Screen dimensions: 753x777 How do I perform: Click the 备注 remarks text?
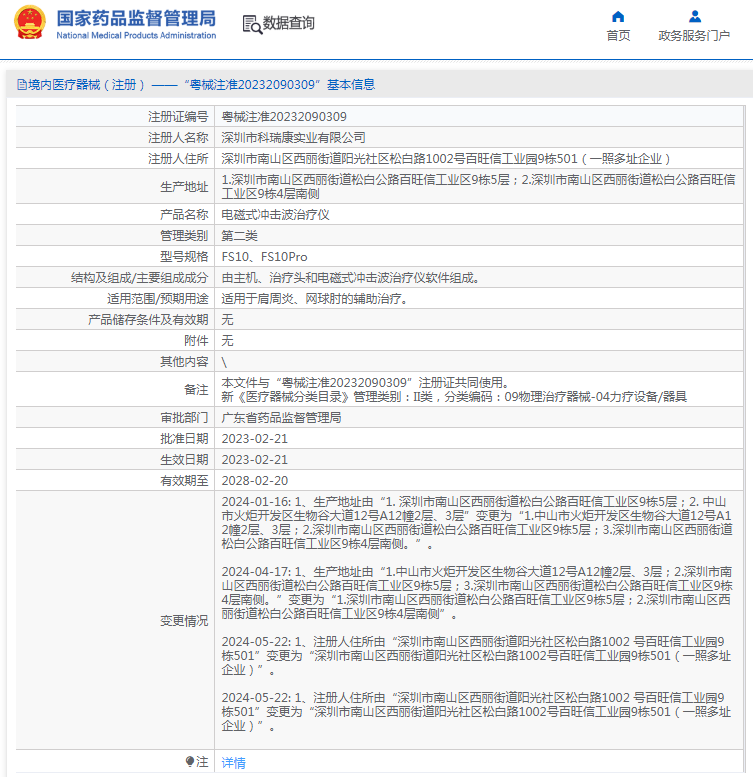(x=454, y=390)
